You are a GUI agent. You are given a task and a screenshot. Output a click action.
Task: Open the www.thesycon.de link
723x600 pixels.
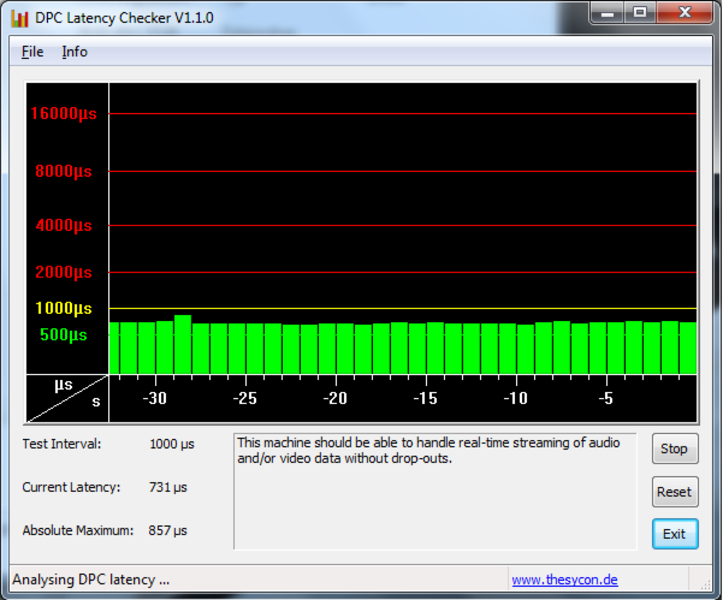pos(564,580)
